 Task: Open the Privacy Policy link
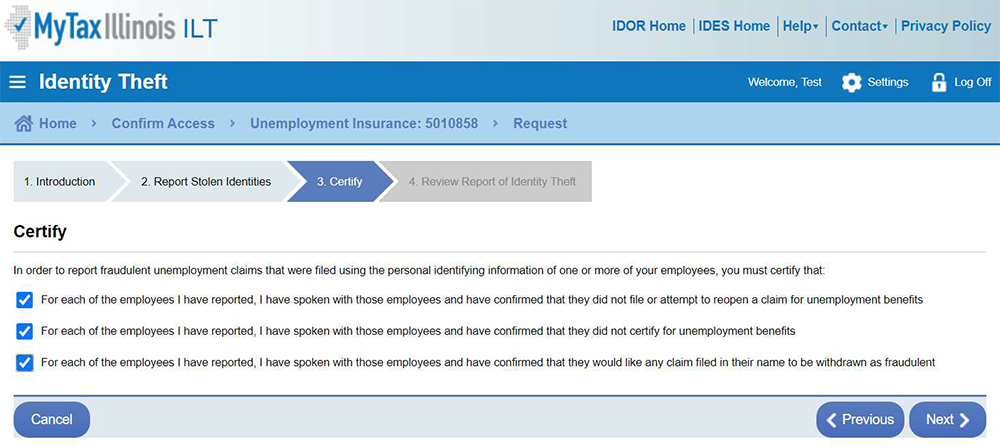[x=945, y=26]
